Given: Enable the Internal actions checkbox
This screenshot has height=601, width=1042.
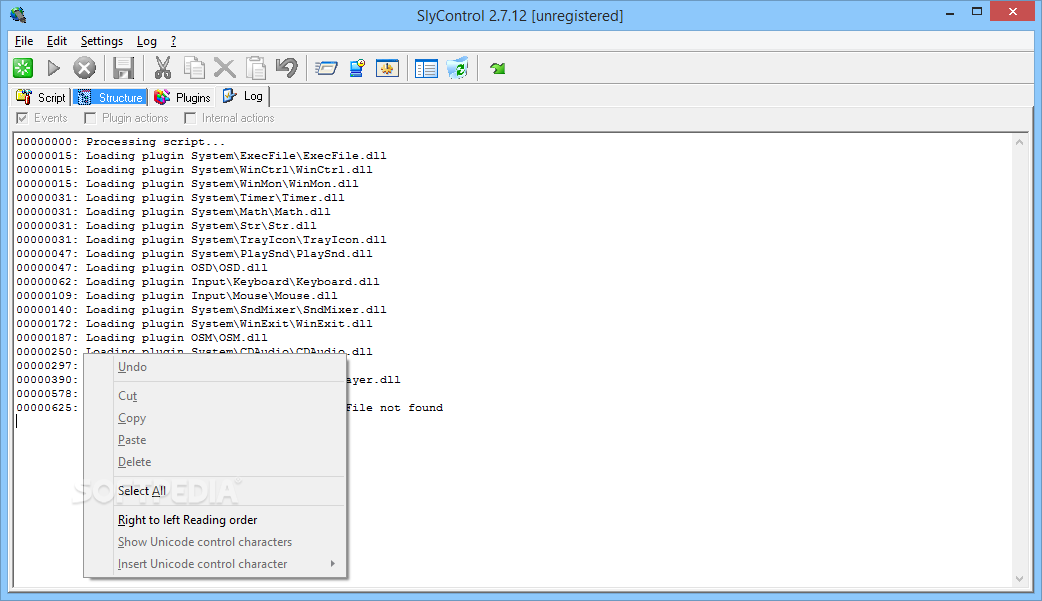Looking at the screenshot, I should [189, 118].
